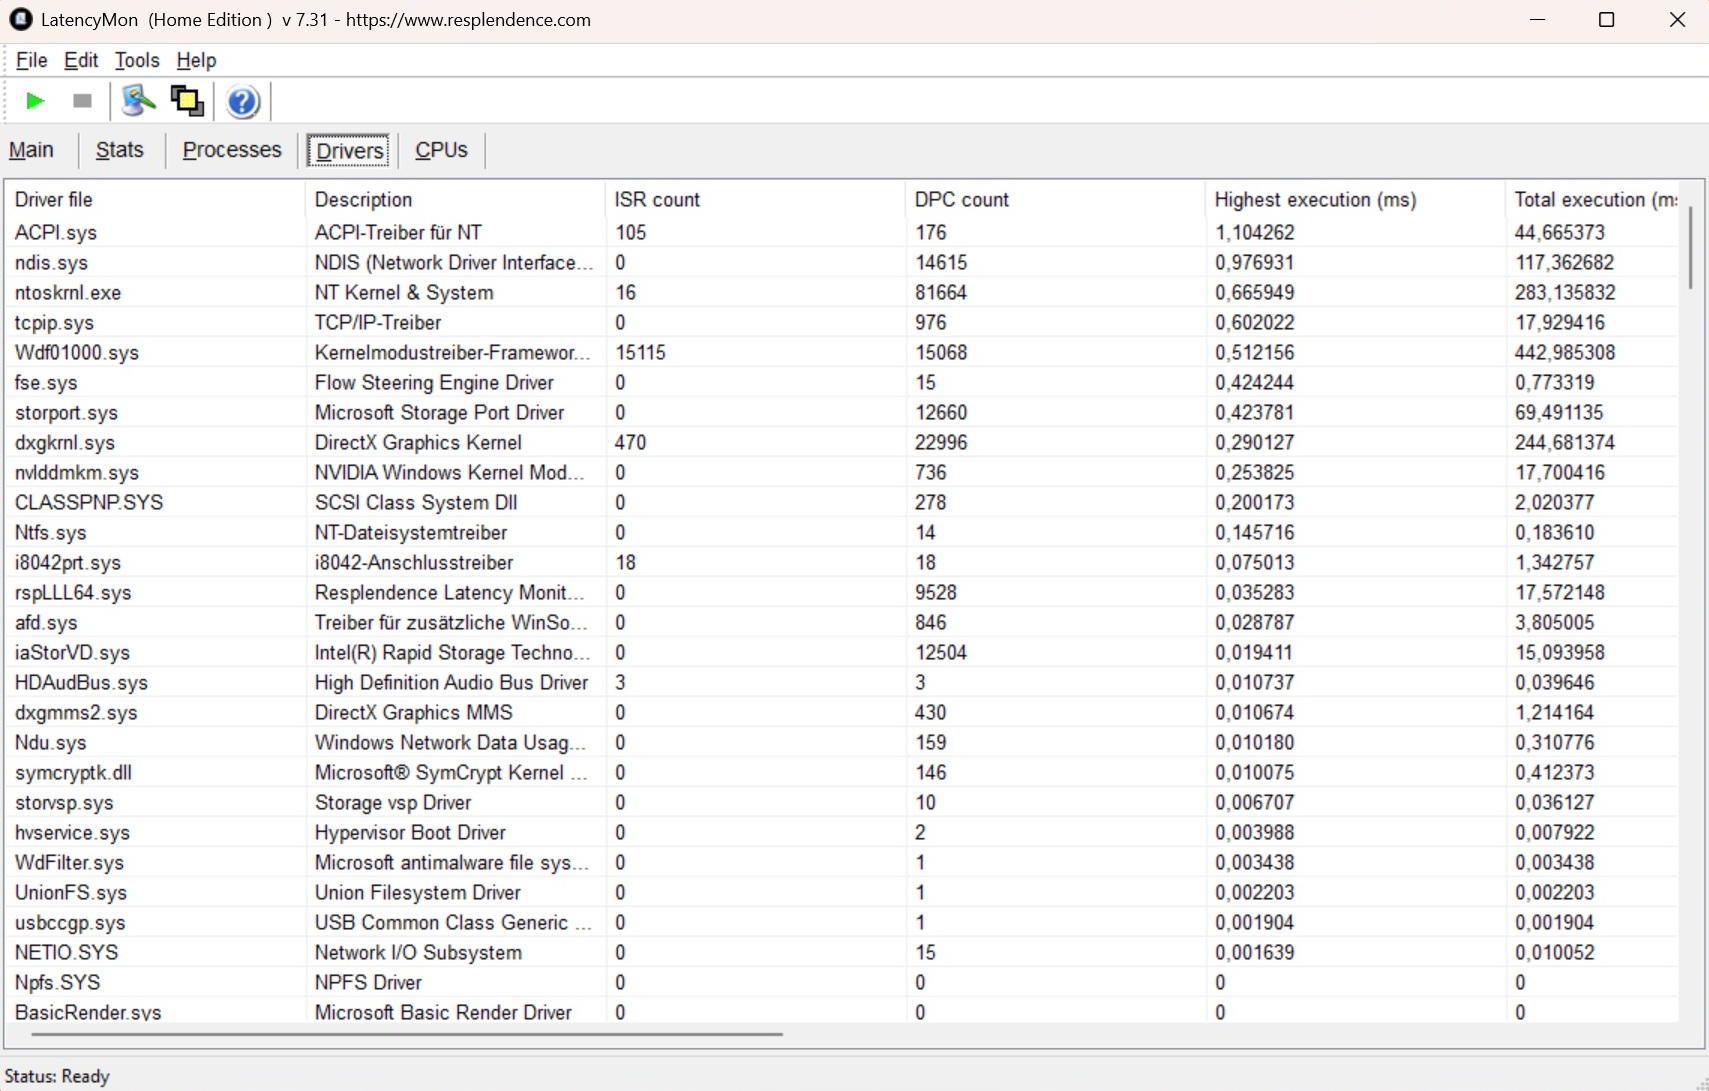This screenshot has width=1709, height=1091.
Task: Select the dxgkrnl.sys driver row
Action: pos(842,442)
